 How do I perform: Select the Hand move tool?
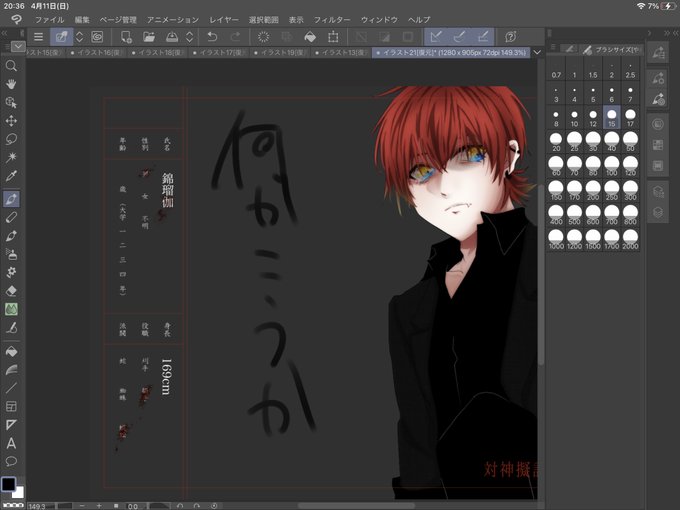tap(11, 84)
